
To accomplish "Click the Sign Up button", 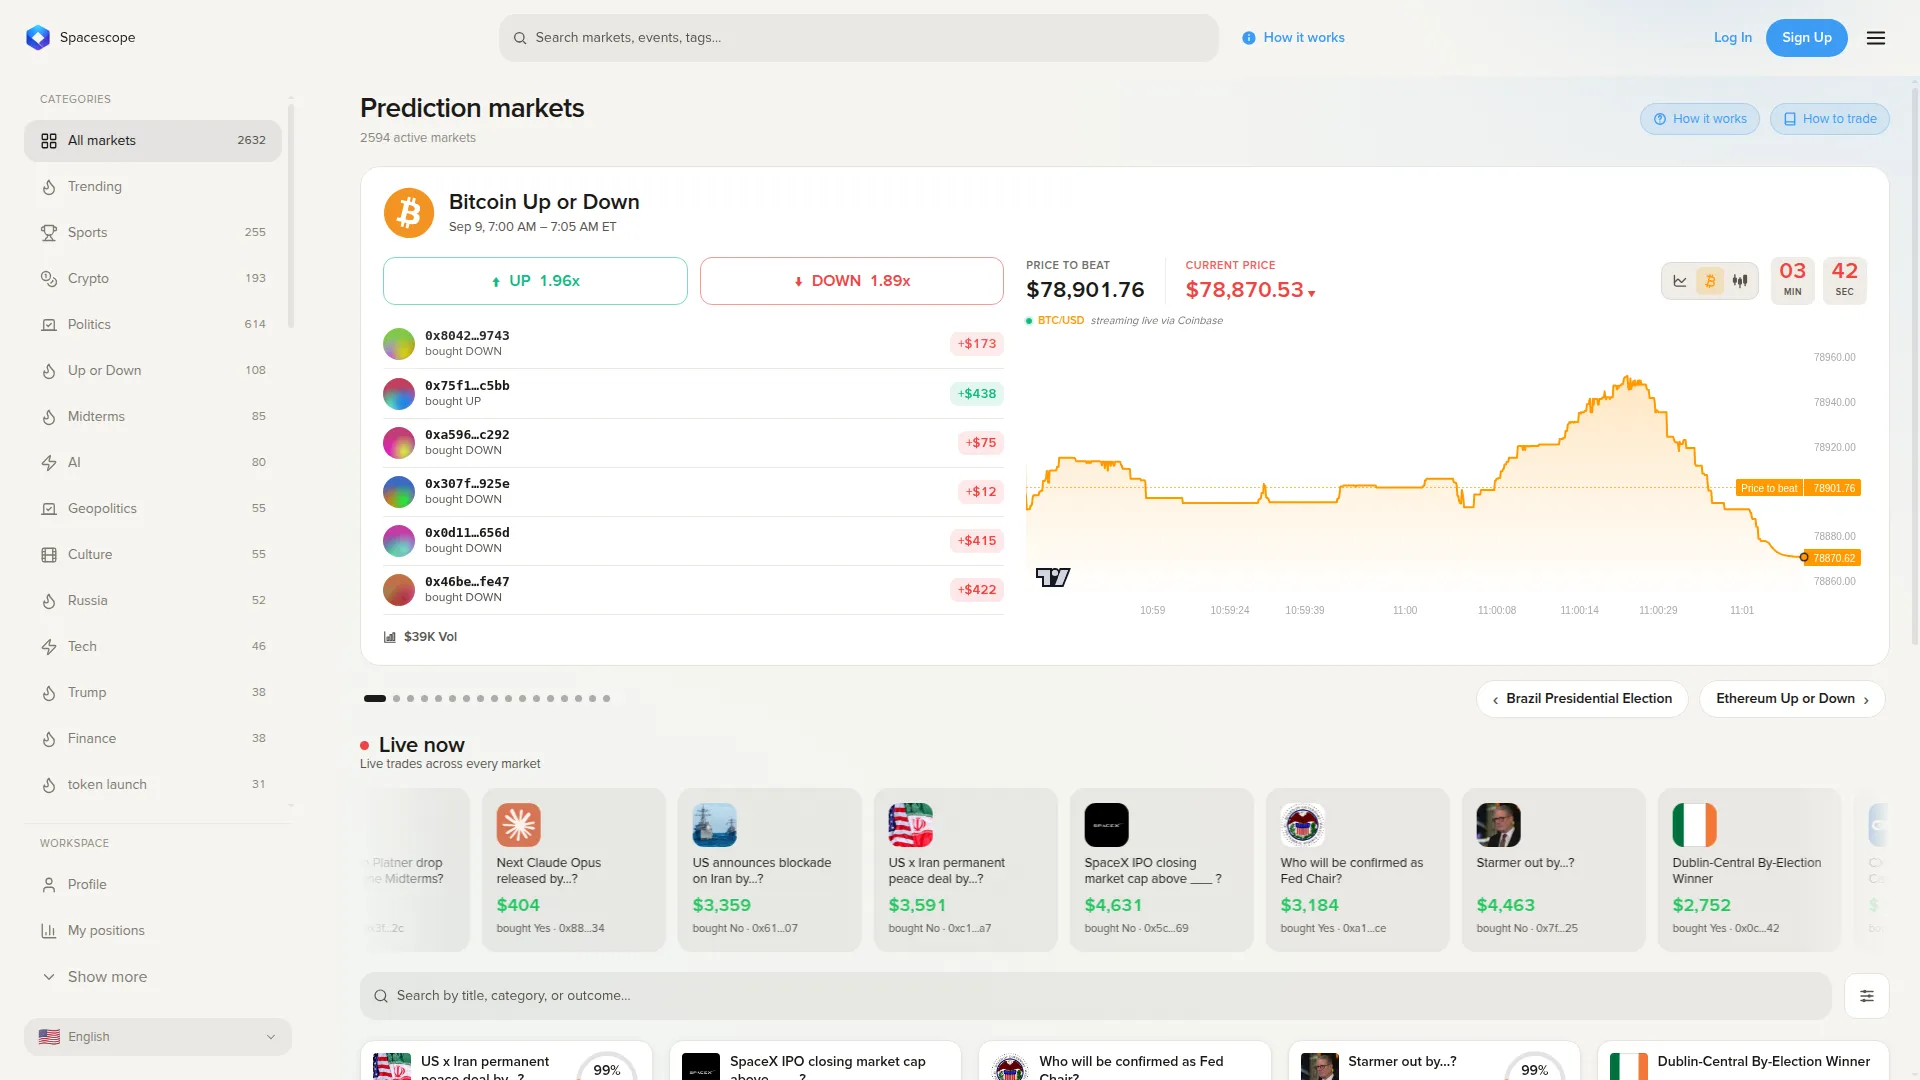I will coord(1807,38).
